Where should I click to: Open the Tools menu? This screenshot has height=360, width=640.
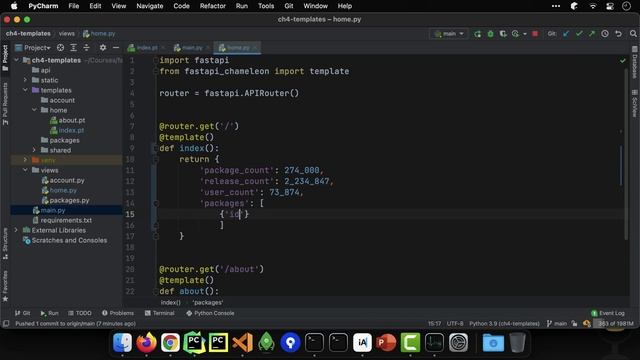point(266,6)
